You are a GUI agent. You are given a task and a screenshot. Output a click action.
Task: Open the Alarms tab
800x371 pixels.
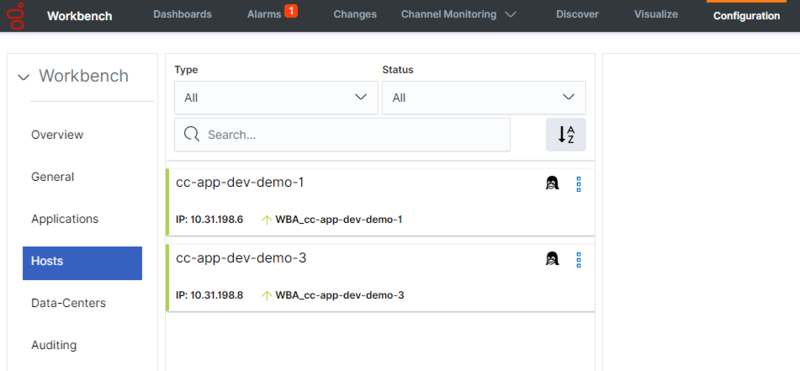pos(264,14)
